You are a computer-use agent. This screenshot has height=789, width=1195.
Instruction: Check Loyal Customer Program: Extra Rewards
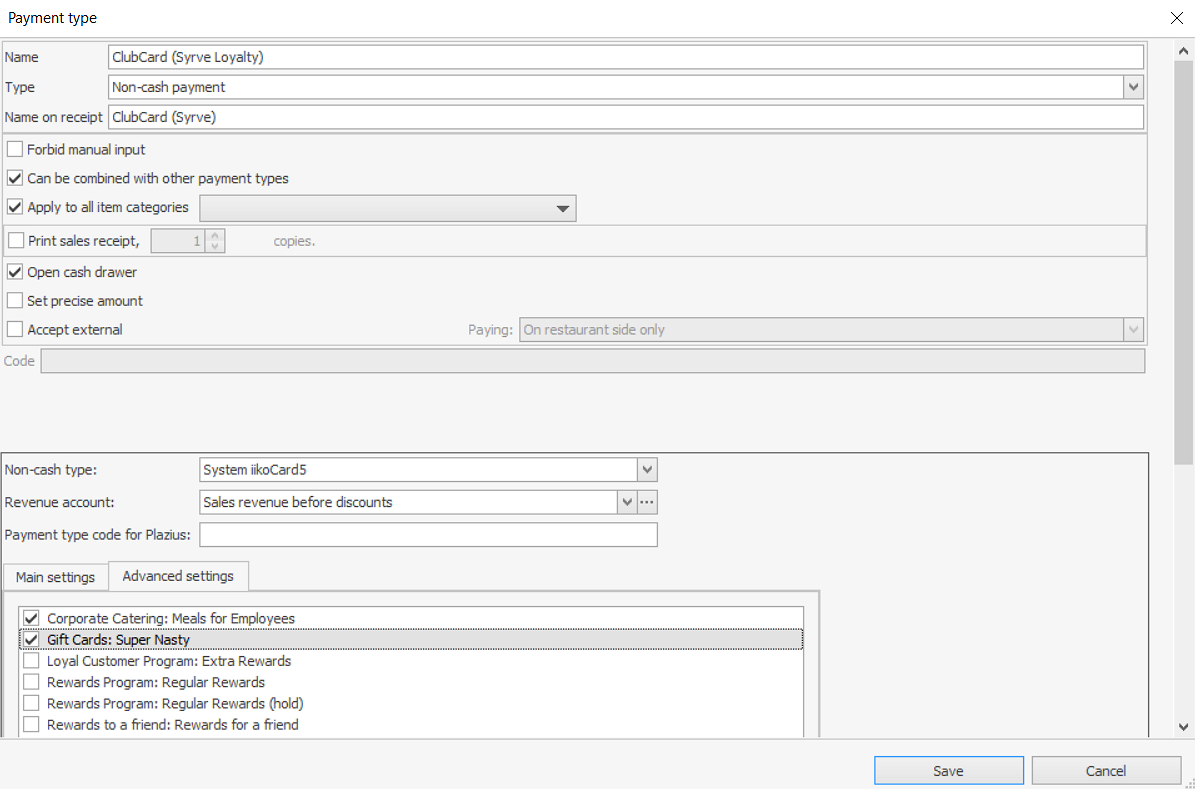pyautogui.click(x=31, y=661)
